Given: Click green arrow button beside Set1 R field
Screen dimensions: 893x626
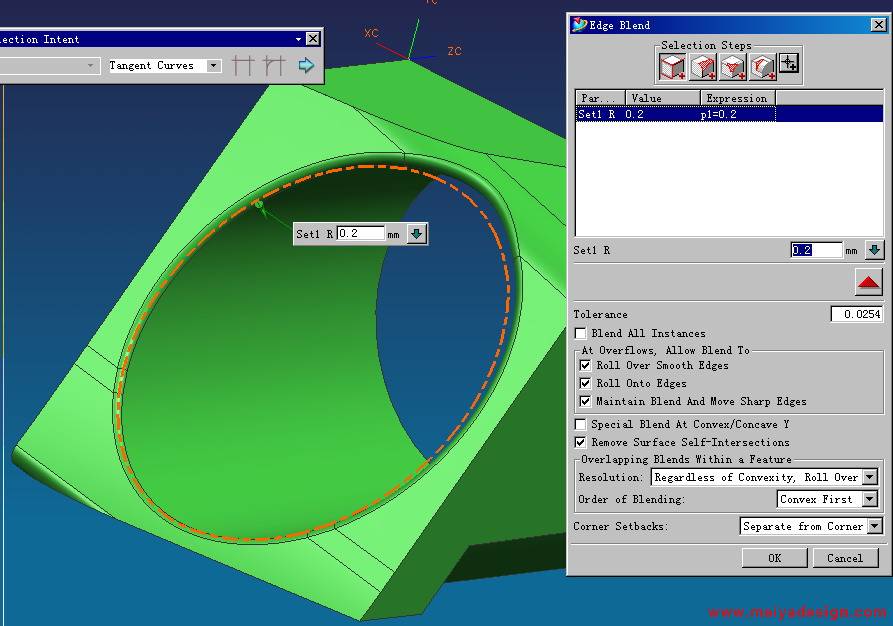Looking at the screenshot, I should 874,250.
